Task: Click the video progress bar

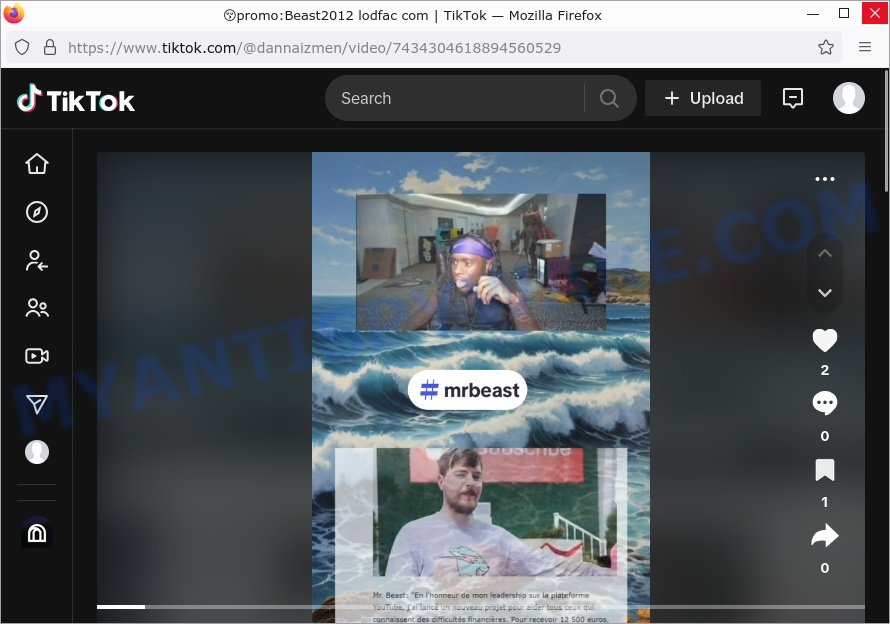Action: pos(481,607)
